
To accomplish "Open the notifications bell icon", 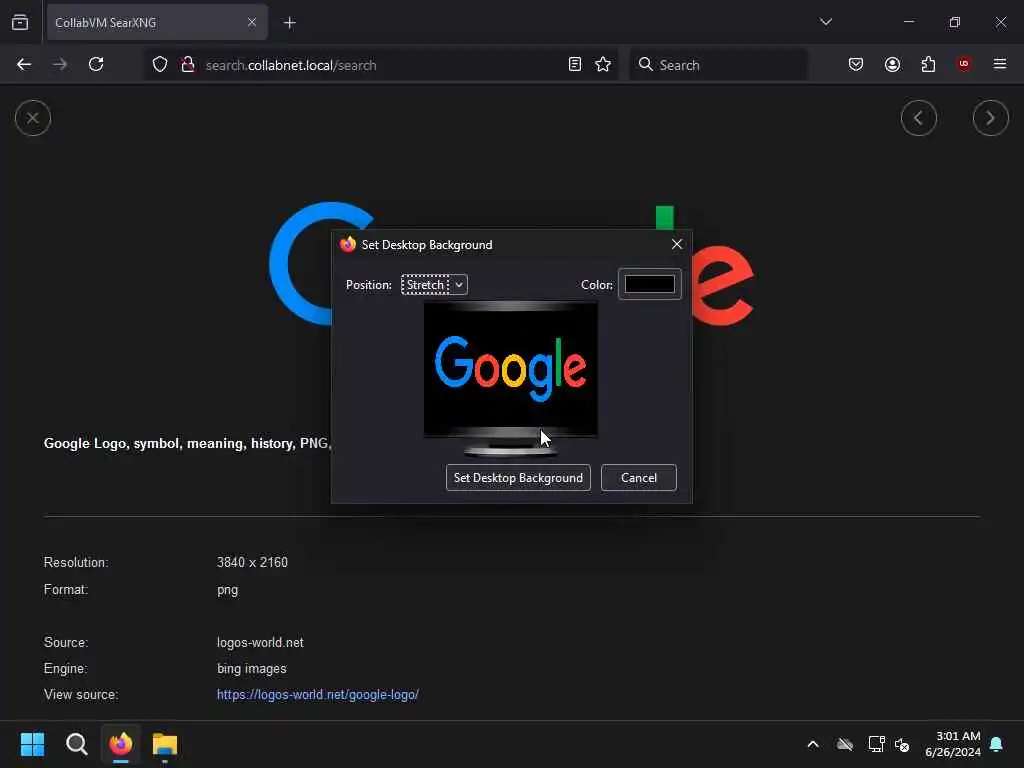I will click(x=996, y=744).
